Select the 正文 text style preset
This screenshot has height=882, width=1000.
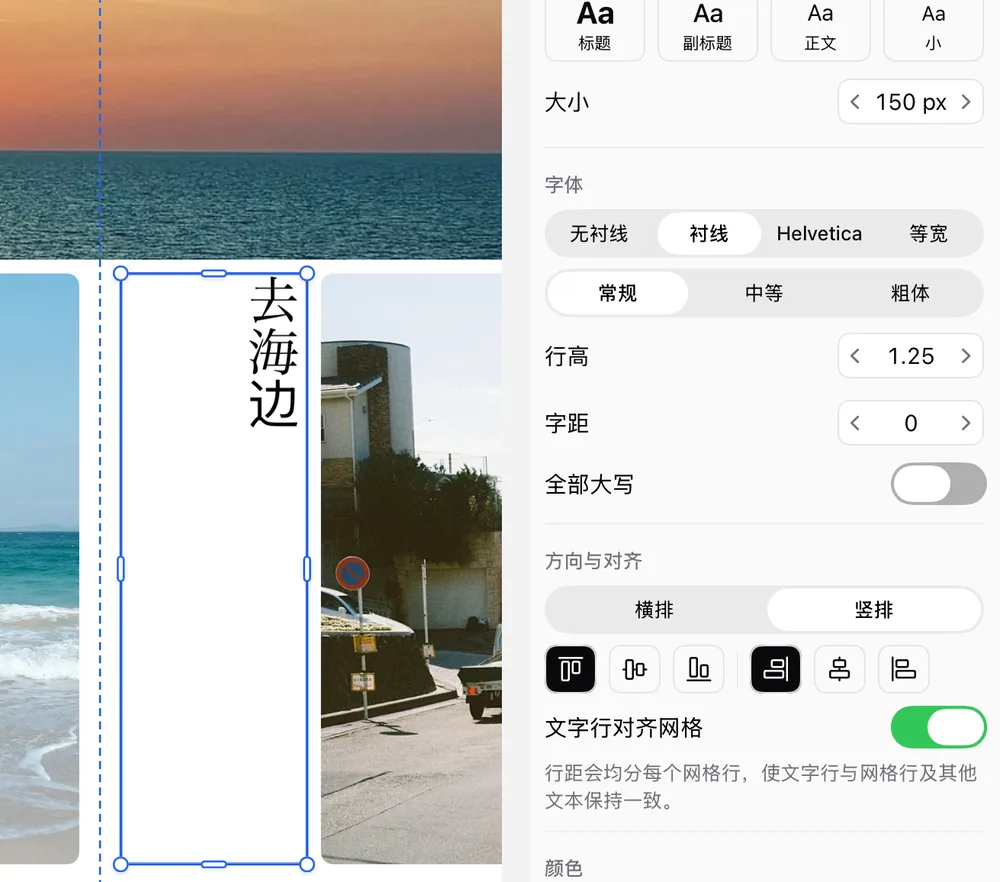pyautogui.click(x=820, y=29)
